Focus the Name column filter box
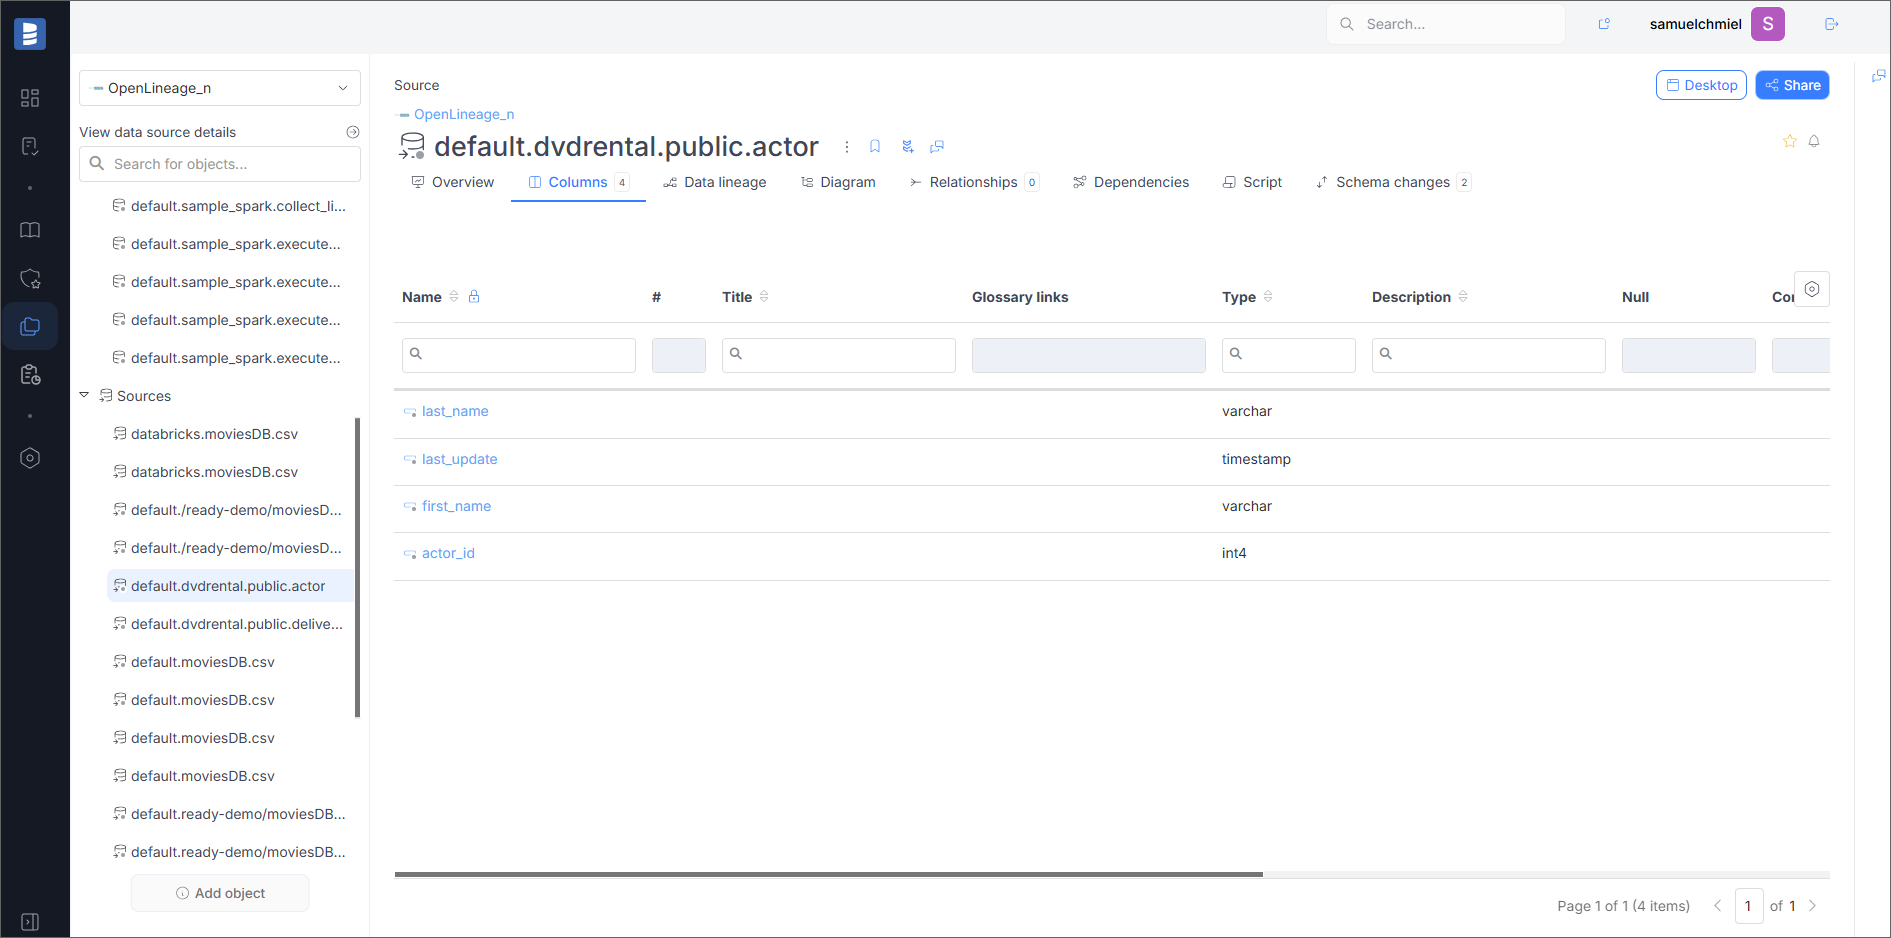Image resolution: width=1891 pixels, height=938 pixels. 519,355
